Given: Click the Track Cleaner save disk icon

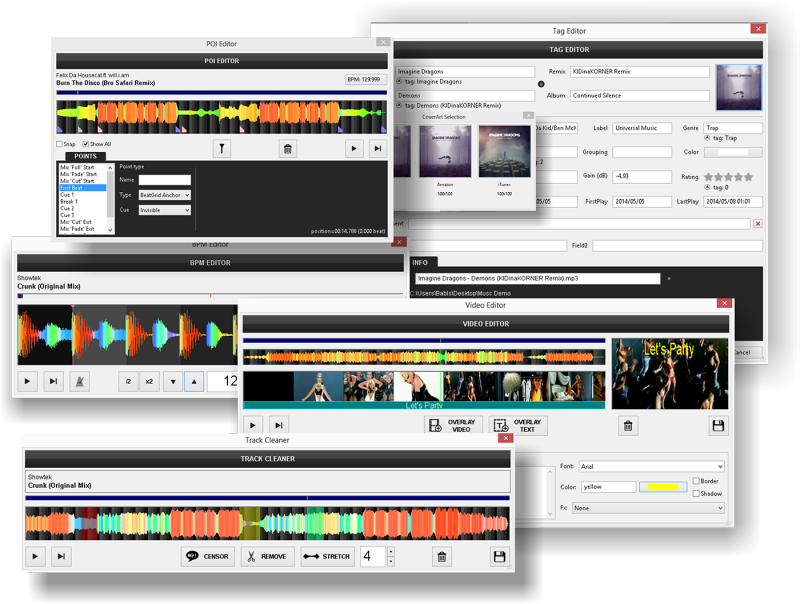Looking at the screenshot, I should 499,556.
